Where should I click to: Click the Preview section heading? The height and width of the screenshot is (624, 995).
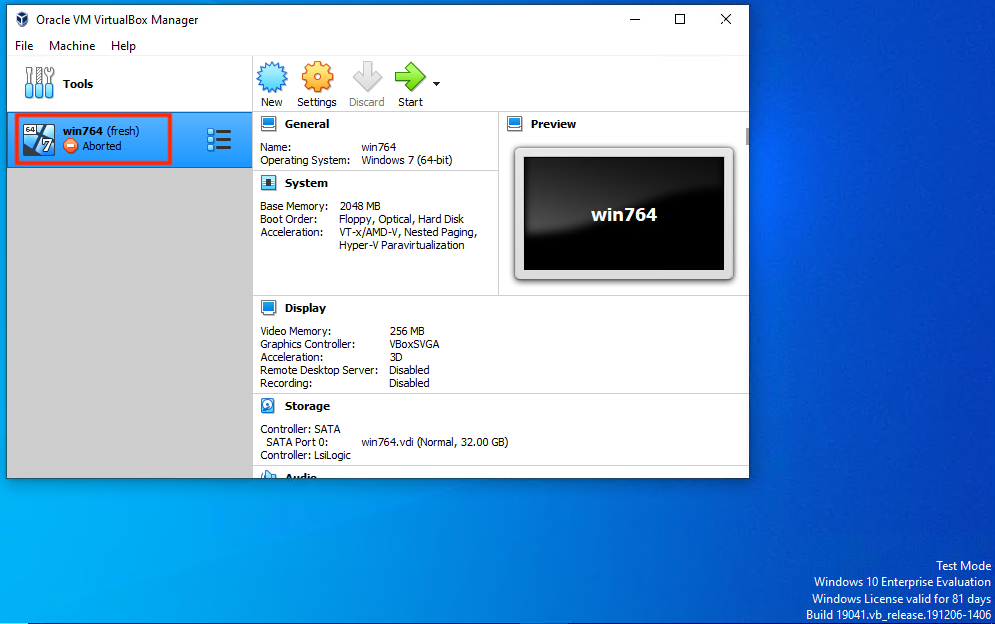(x=553, y=124)
